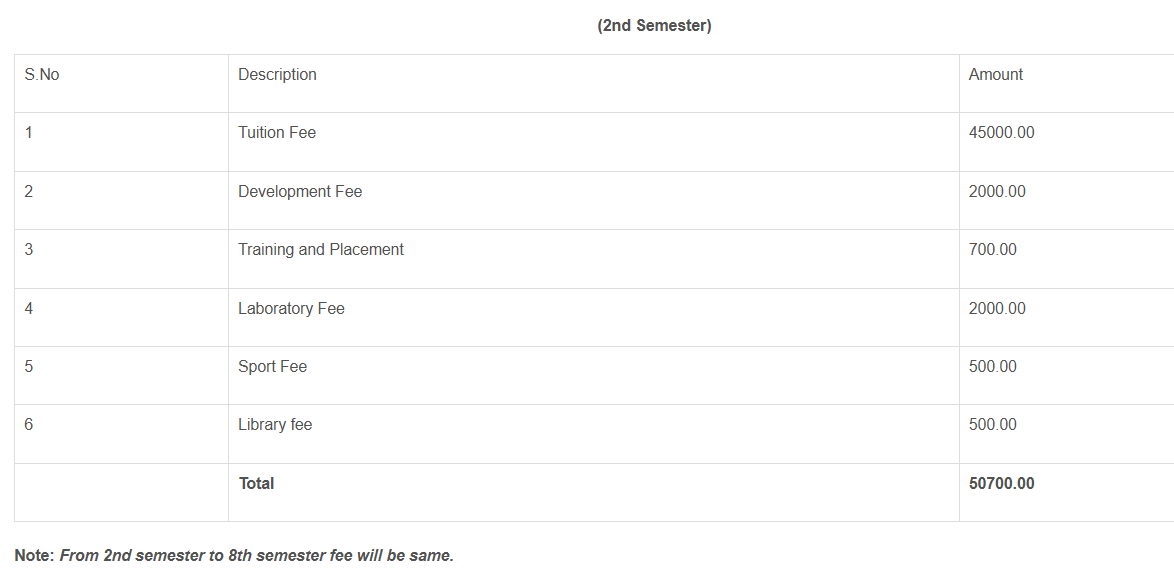1174x574 pixels.
Task: Click the "Tuition Fee" description cell
Action: [277, 133]
